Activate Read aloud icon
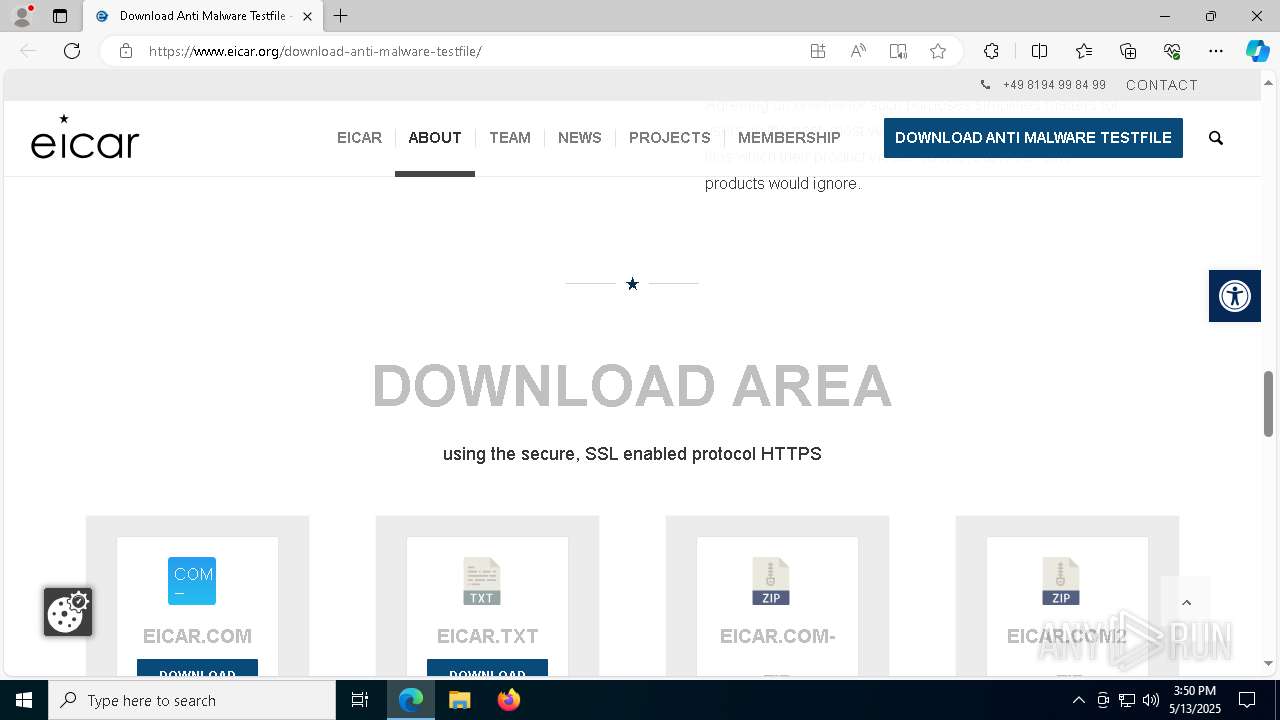 point(858,51)
